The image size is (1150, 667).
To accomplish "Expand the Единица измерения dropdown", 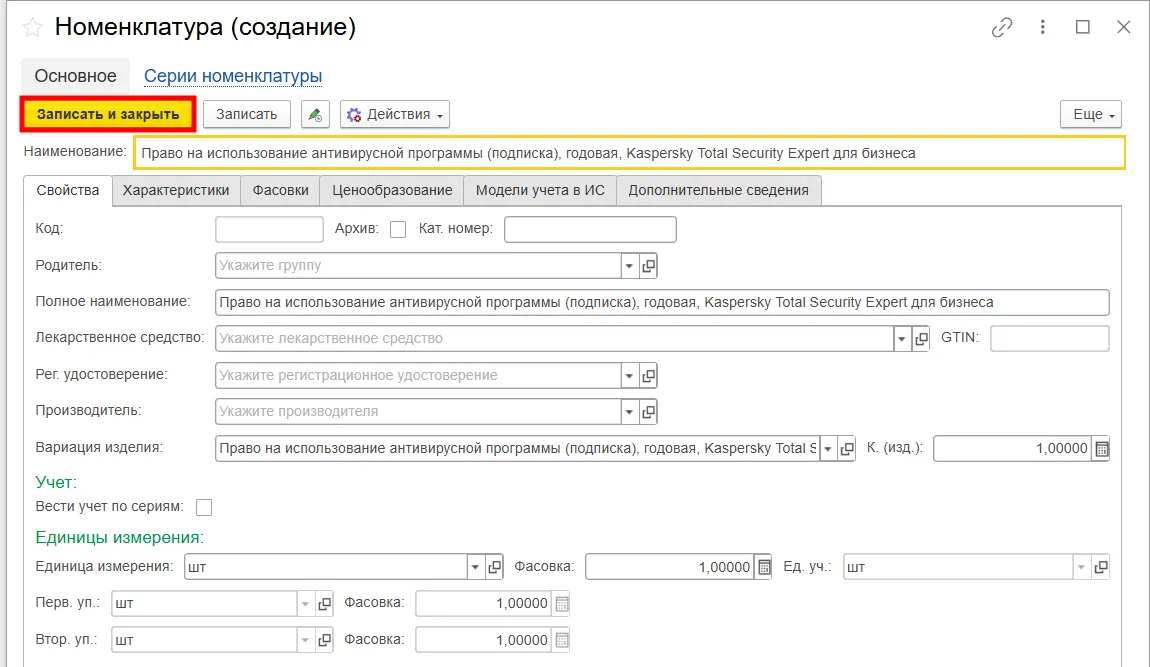I will click(x=475, y=567).
